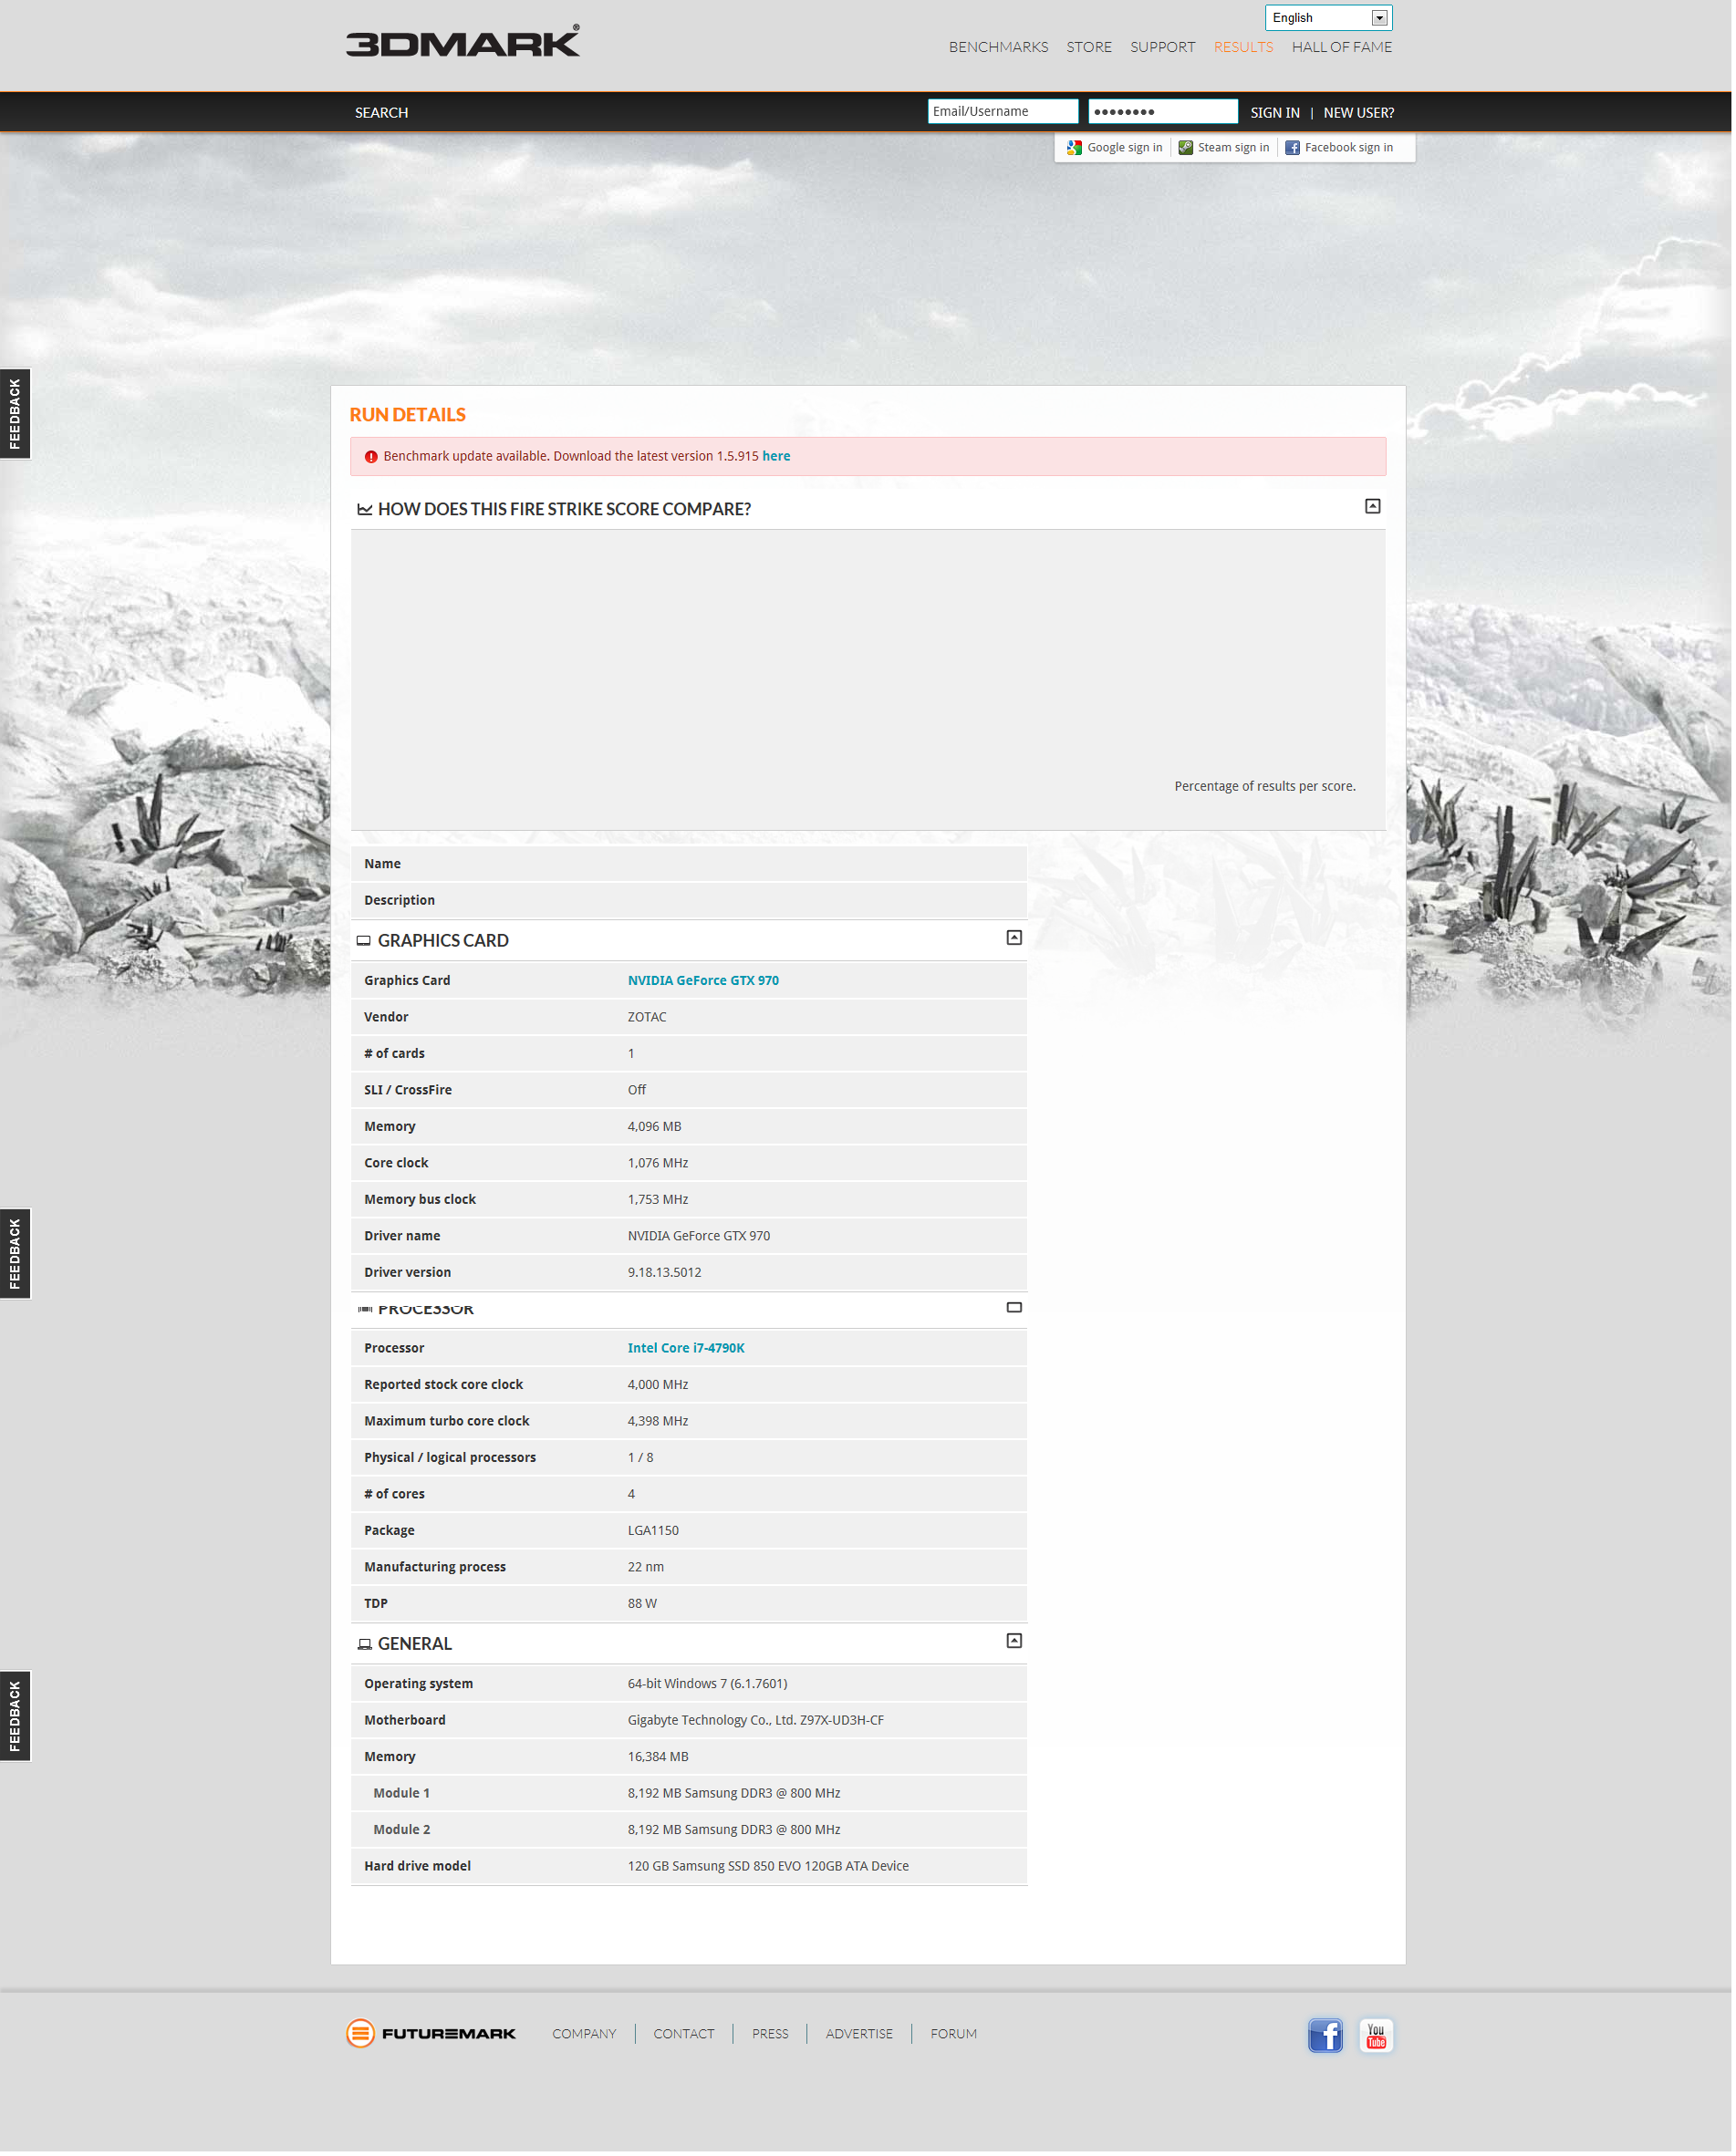Click the 'here' download link
Image resolution: width=1736 pixels, height=2156 pixels.
click(x=776, y=456)
